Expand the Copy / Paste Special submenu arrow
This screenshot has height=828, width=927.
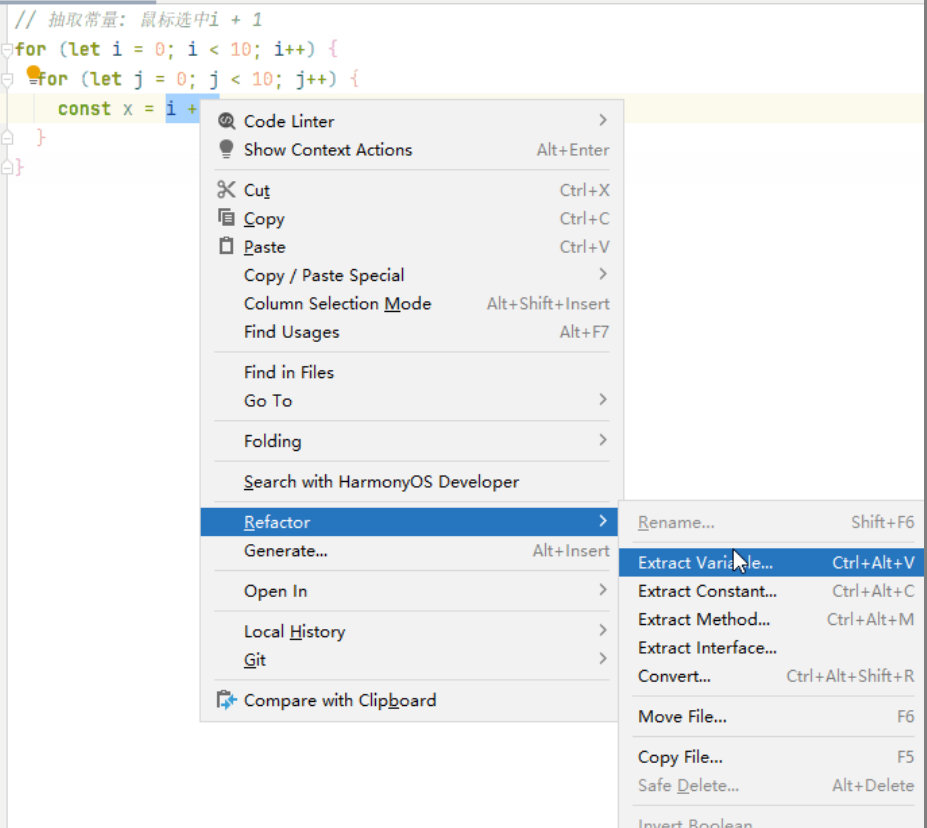click(x=602, y=274)
